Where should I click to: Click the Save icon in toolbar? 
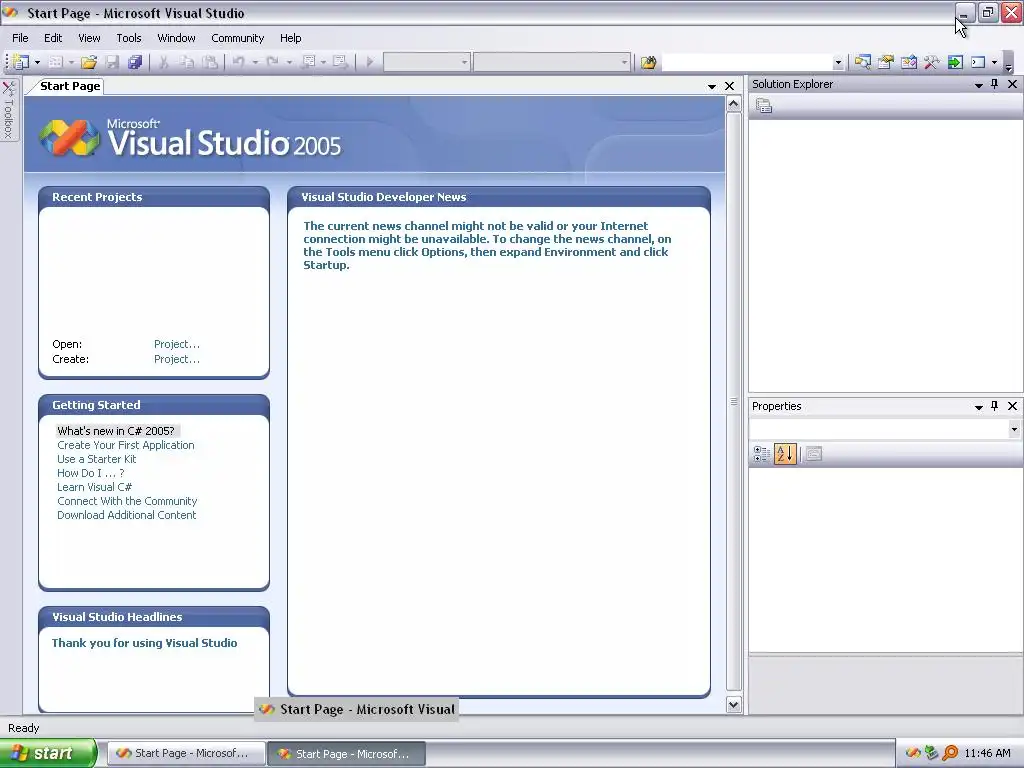click(112, 62)
